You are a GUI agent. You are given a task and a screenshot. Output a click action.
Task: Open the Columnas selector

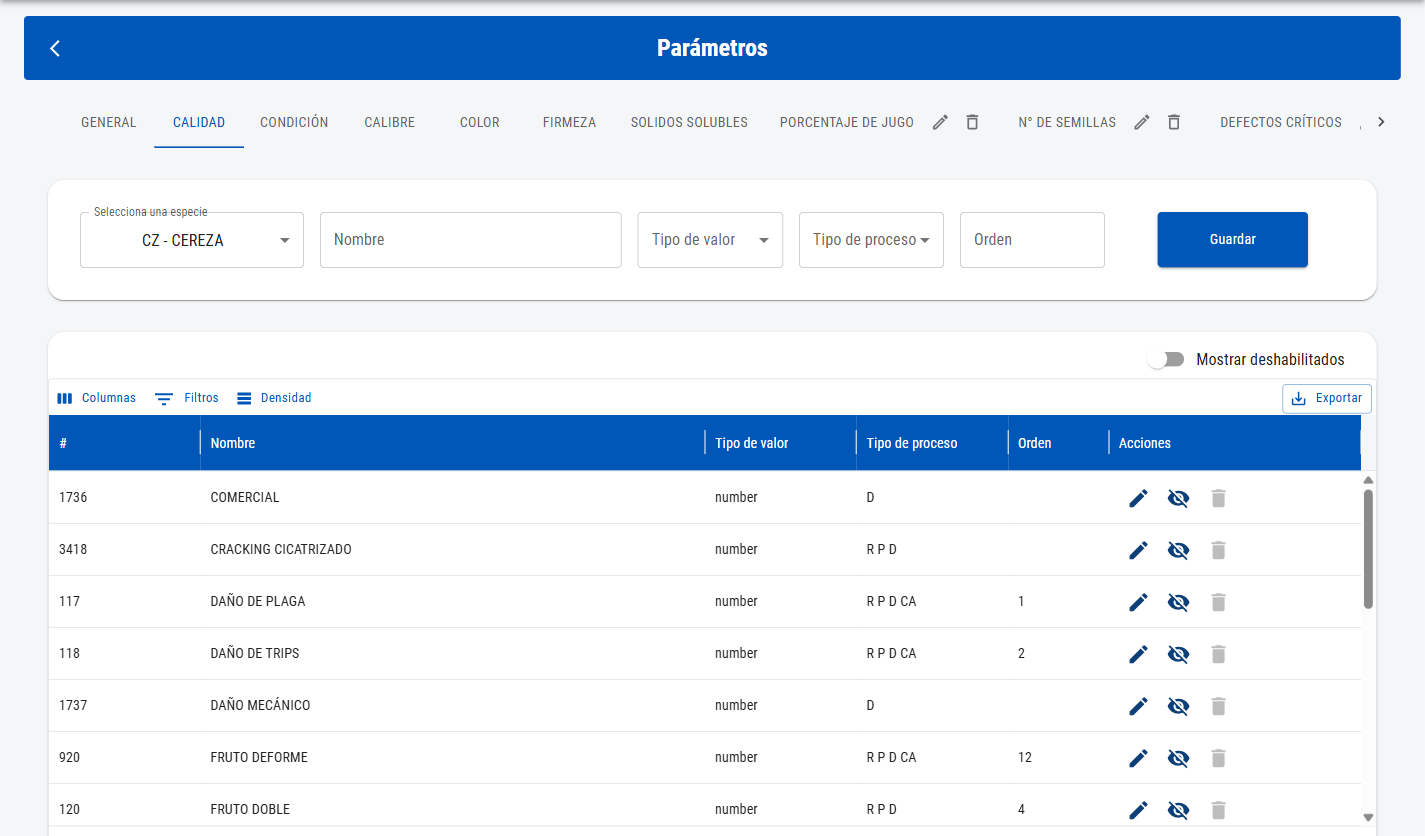[x=96, y=398]
